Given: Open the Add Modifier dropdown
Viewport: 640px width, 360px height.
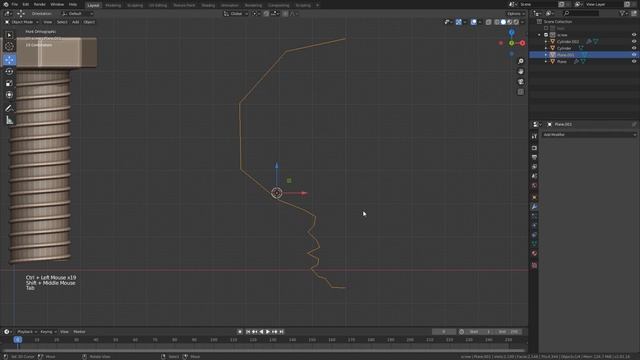Looking at the screenshot, I should coord(589,135).
